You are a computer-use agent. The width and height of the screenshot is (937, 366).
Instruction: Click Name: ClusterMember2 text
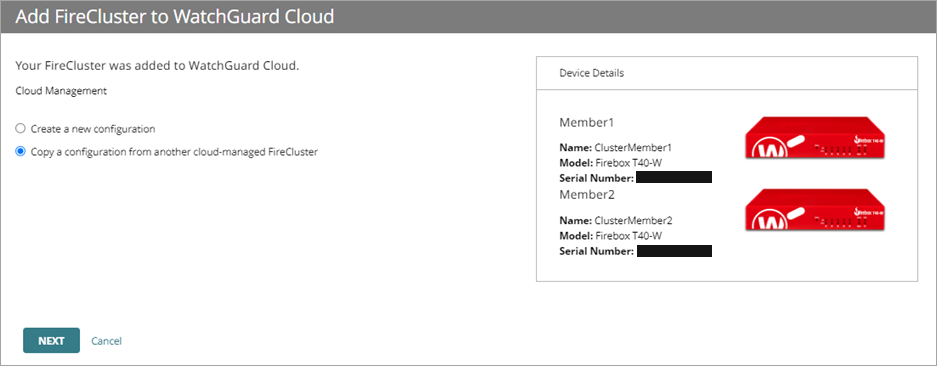(616, 220)
